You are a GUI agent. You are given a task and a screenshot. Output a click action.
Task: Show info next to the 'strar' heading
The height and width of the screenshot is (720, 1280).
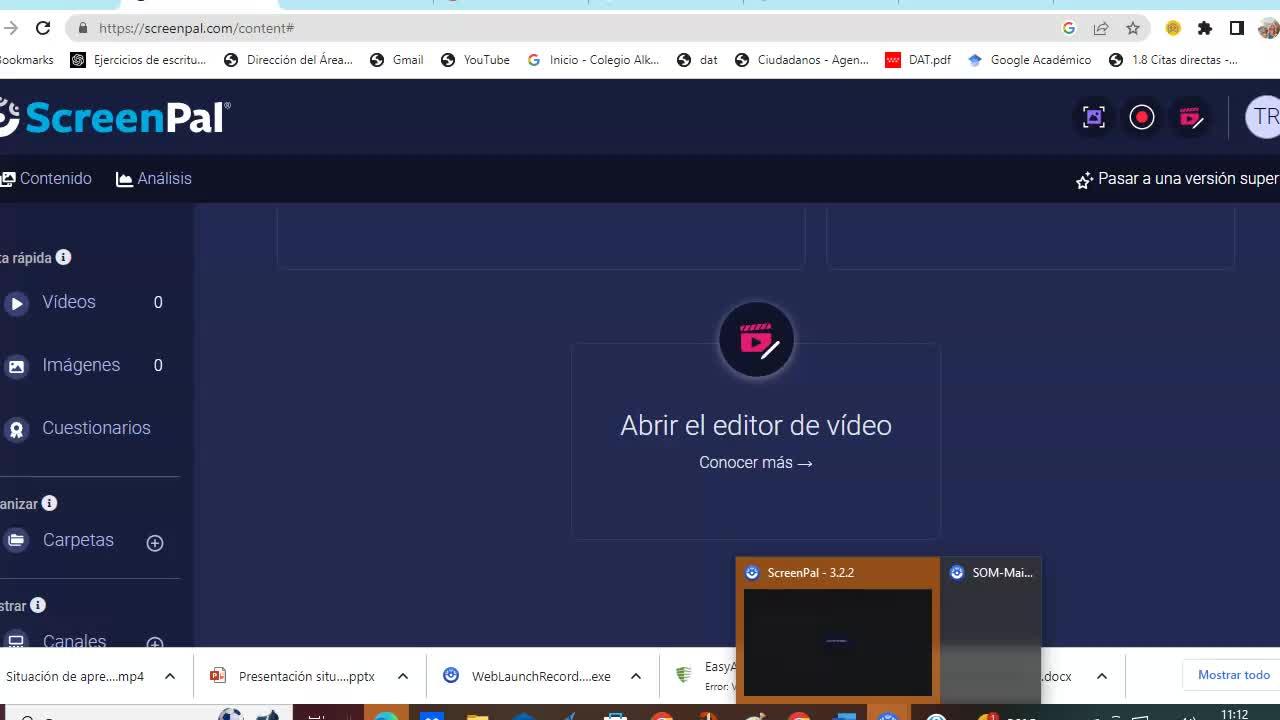pyautogui.click(x=38, y=605)
